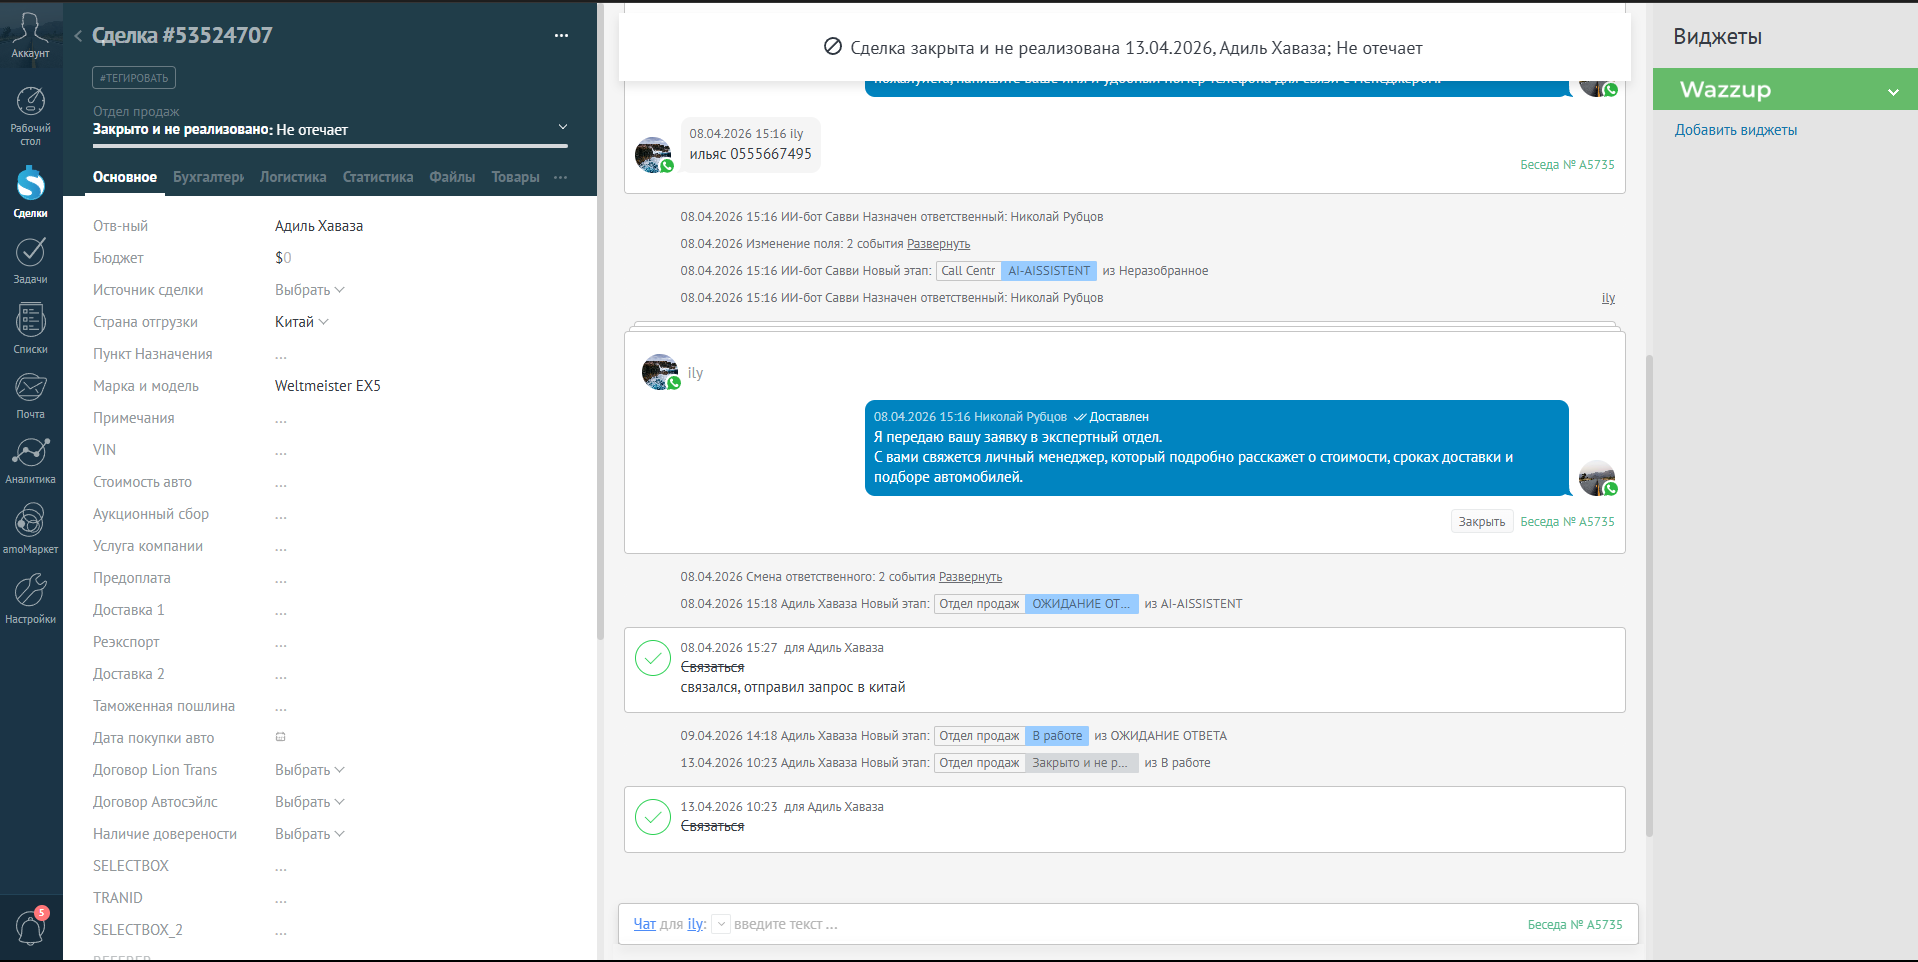Switch to Основное tab

coord(125,177)
